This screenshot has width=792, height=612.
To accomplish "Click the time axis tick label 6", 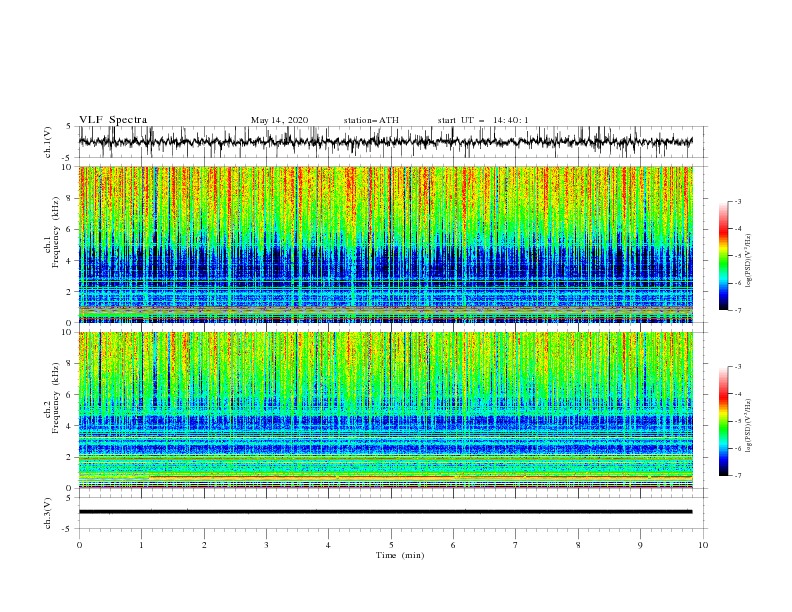I will [453, 545].
